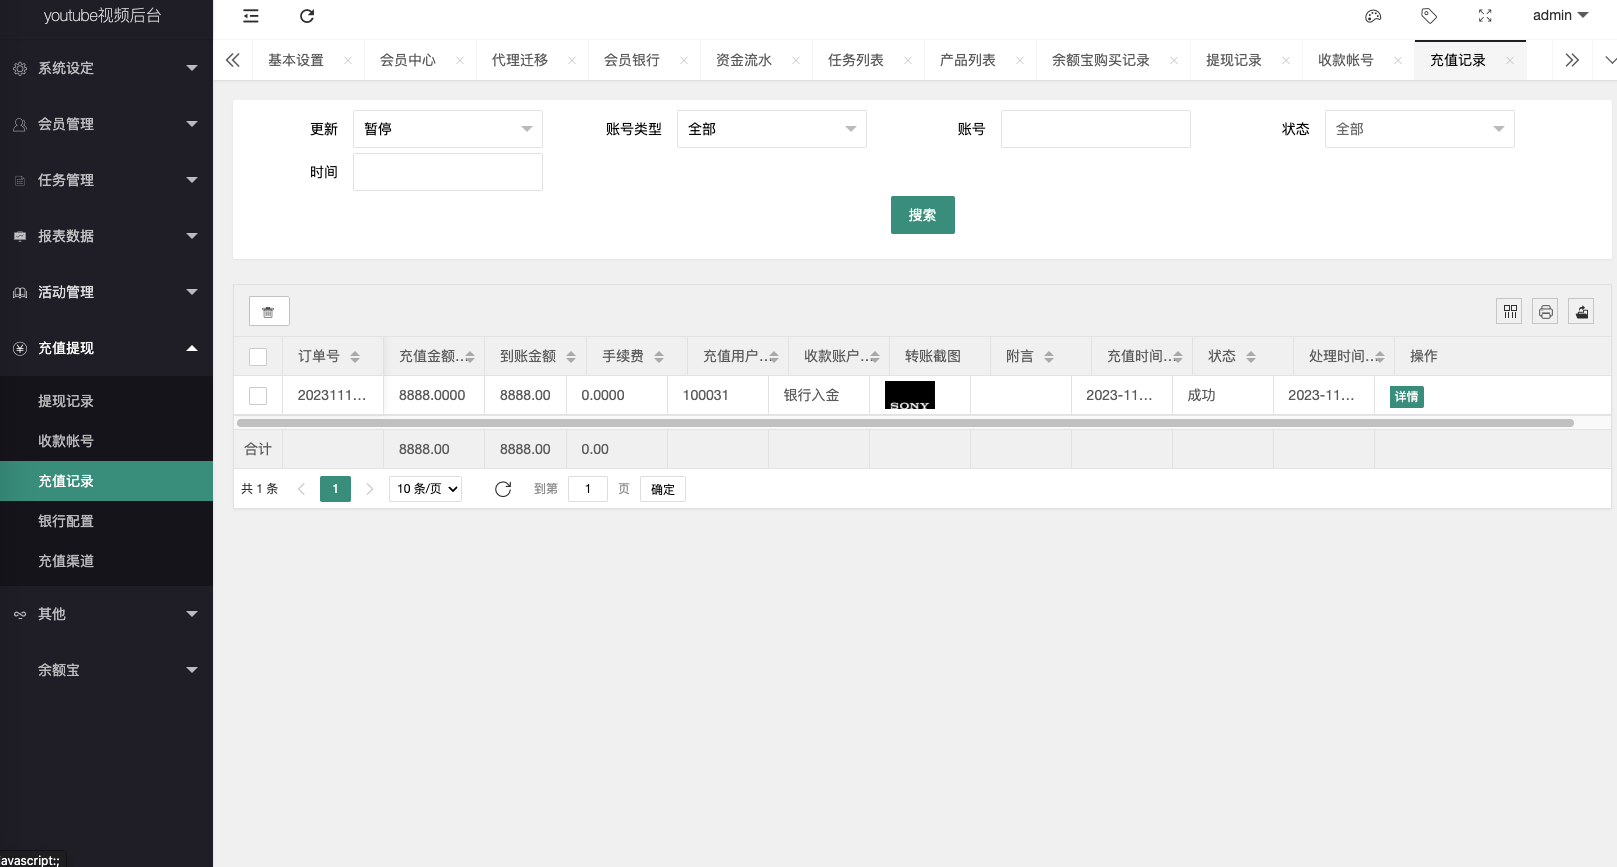Toggle the select-all checkbox in table header
The image size is (1617, 867).
coord(258,357)
